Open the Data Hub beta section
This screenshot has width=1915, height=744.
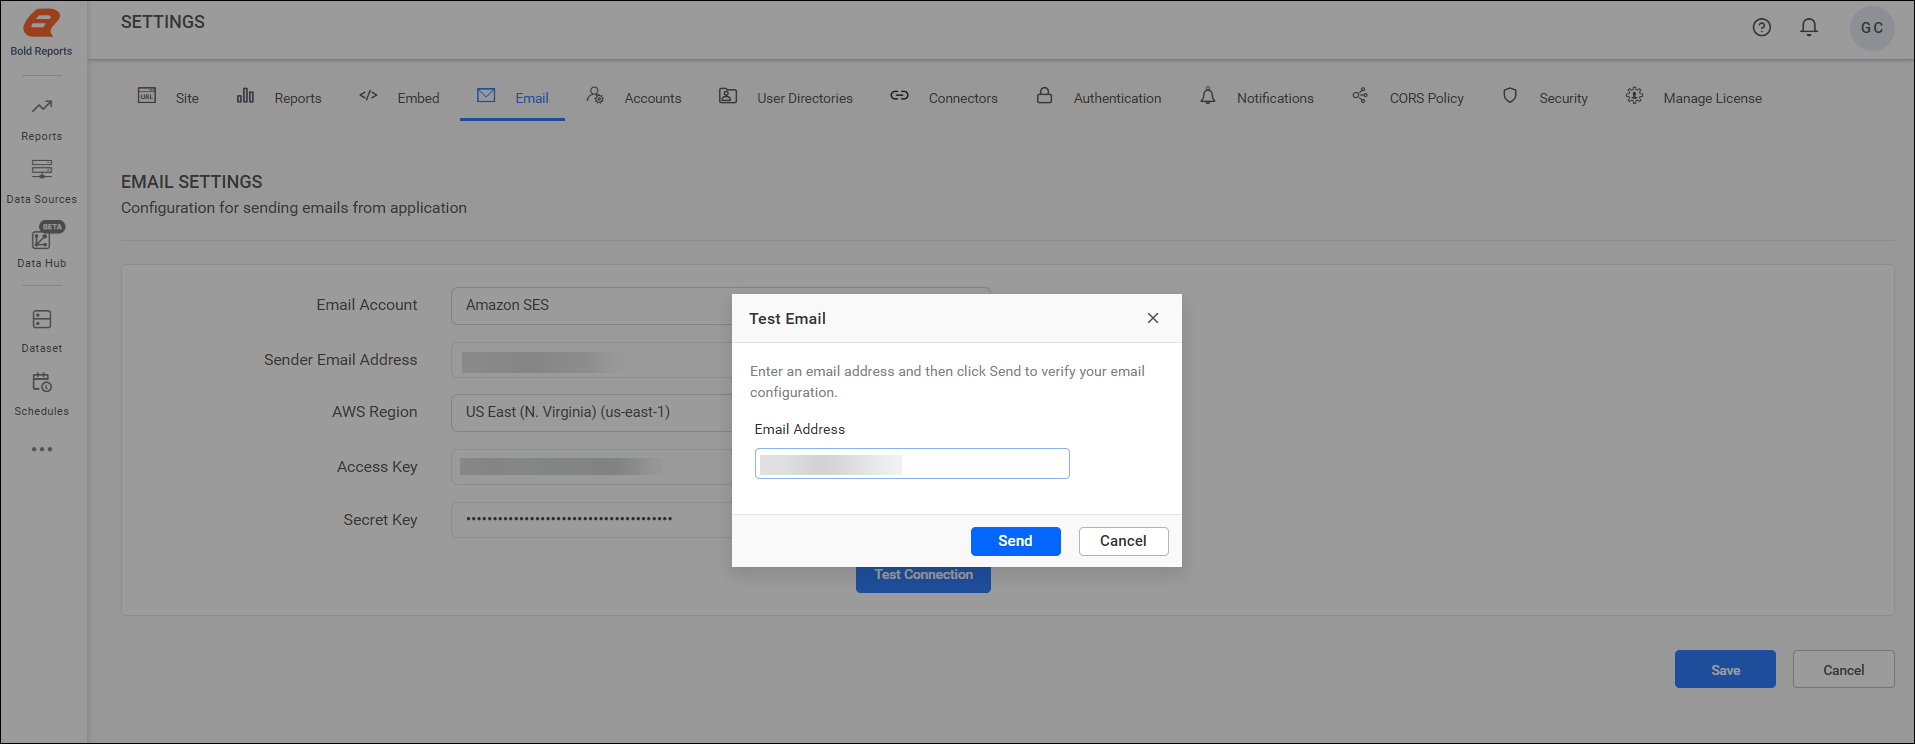pos(41,246)
